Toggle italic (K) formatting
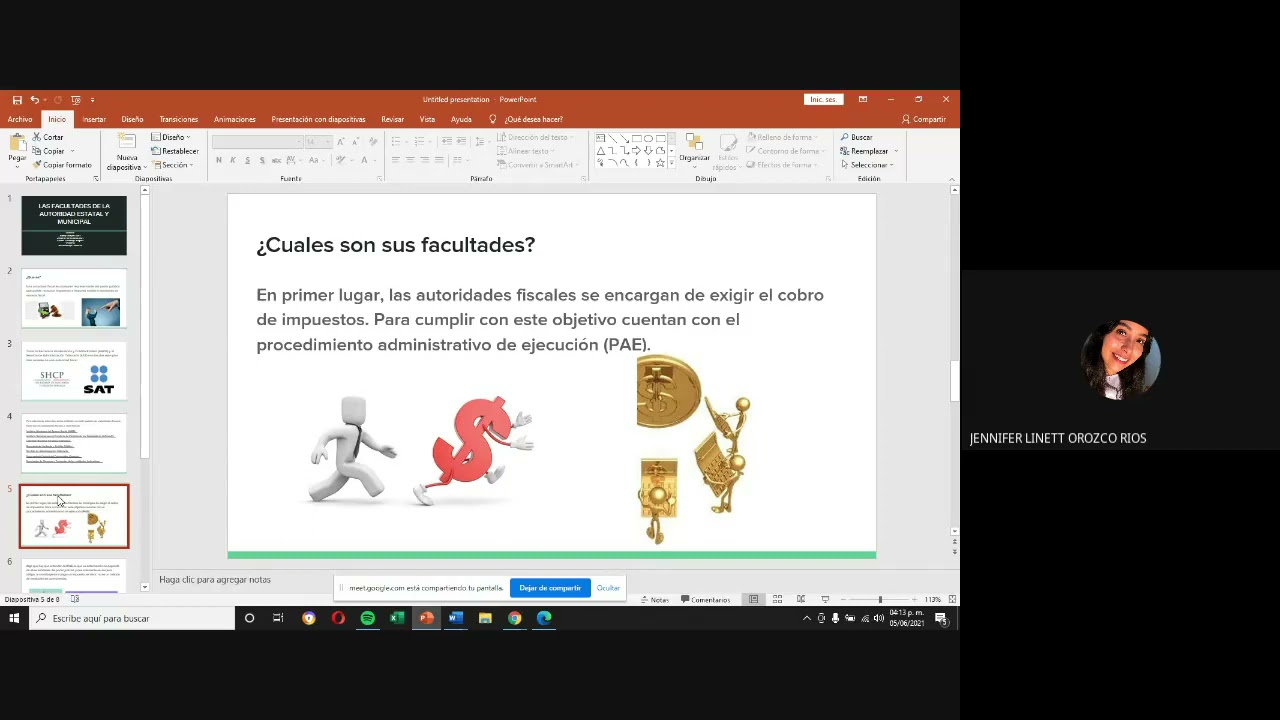The height and width of the screenshot is (720, 1280). pyautogui.click(x=233, y=160)
